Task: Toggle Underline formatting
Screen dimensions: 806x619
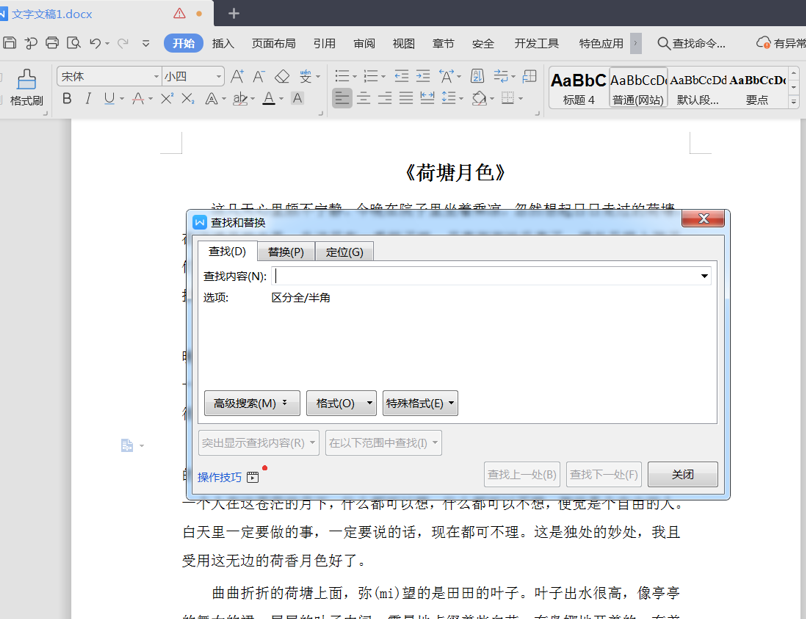Action: [109, 98]
